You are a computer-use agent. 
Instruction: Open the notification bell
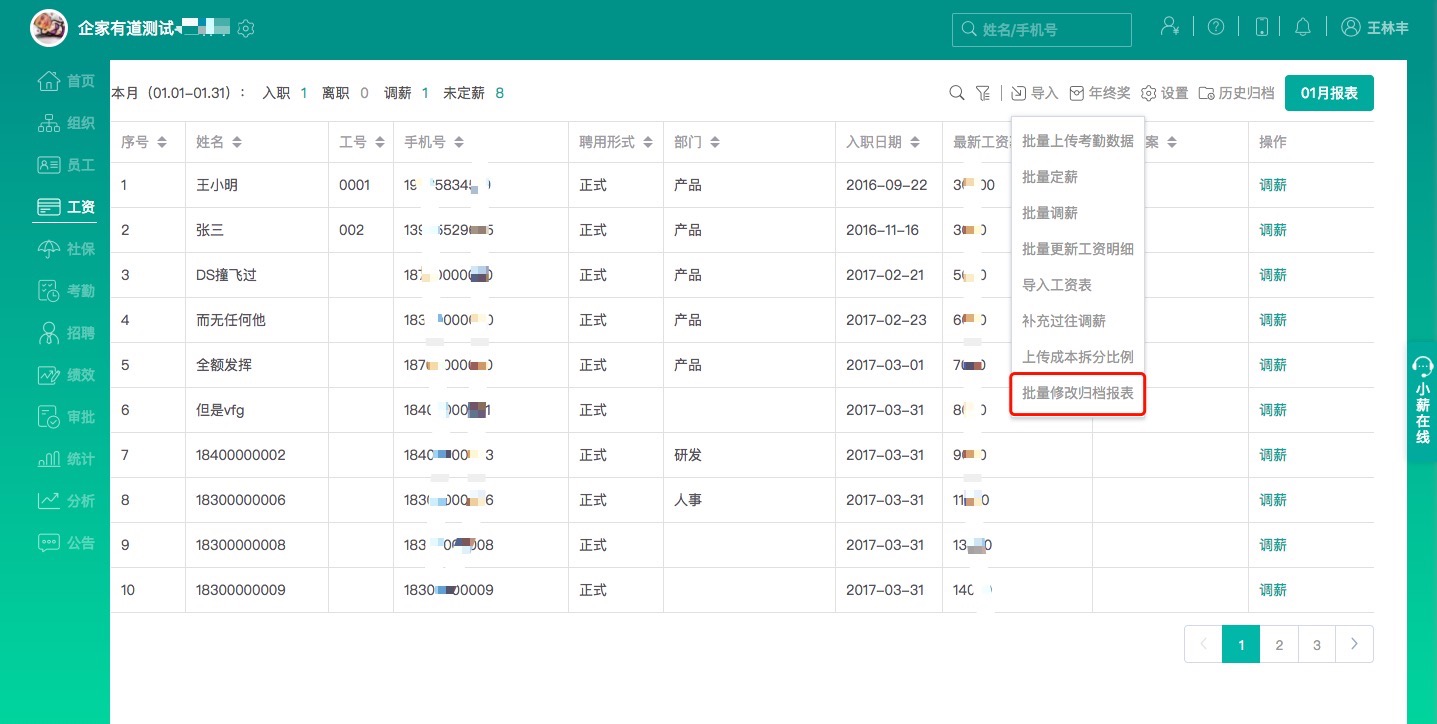pos(1302,27)
